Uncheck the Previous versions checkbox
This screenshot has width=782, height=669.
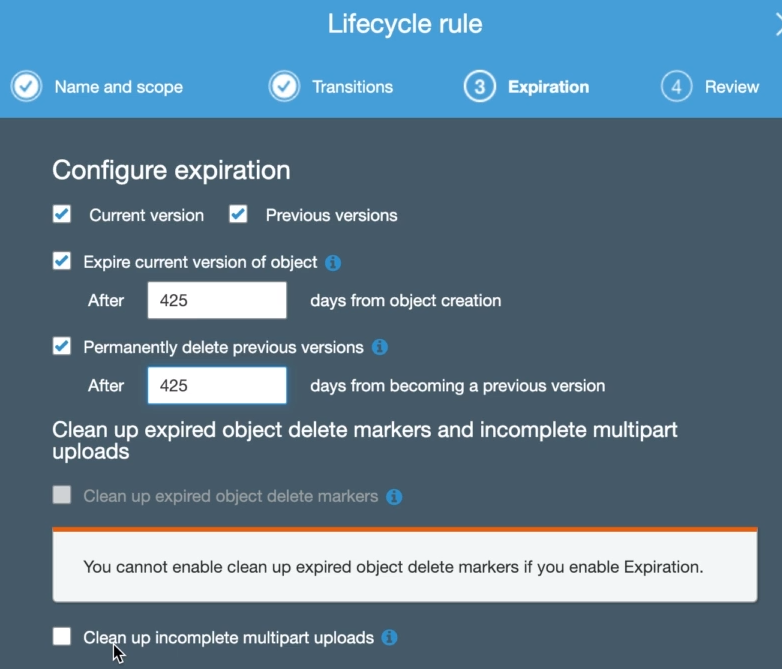(x=238, y=214)
